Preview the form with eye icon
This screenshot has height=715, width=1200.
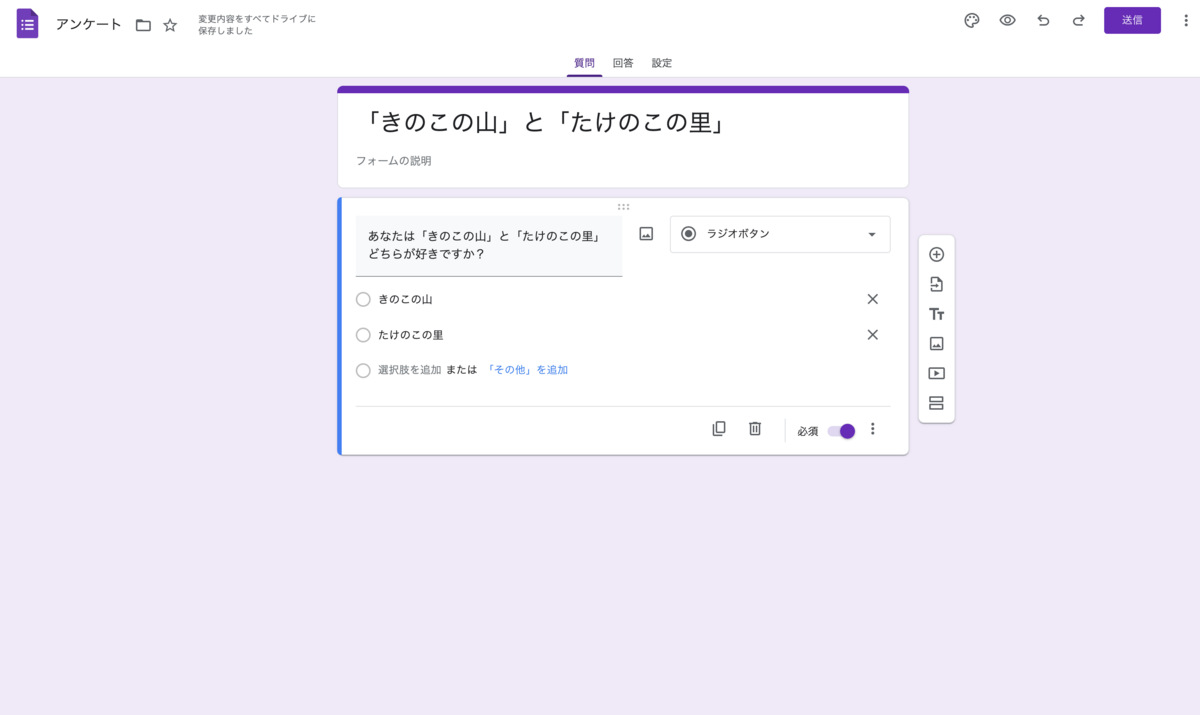[x=1007, y=21]
